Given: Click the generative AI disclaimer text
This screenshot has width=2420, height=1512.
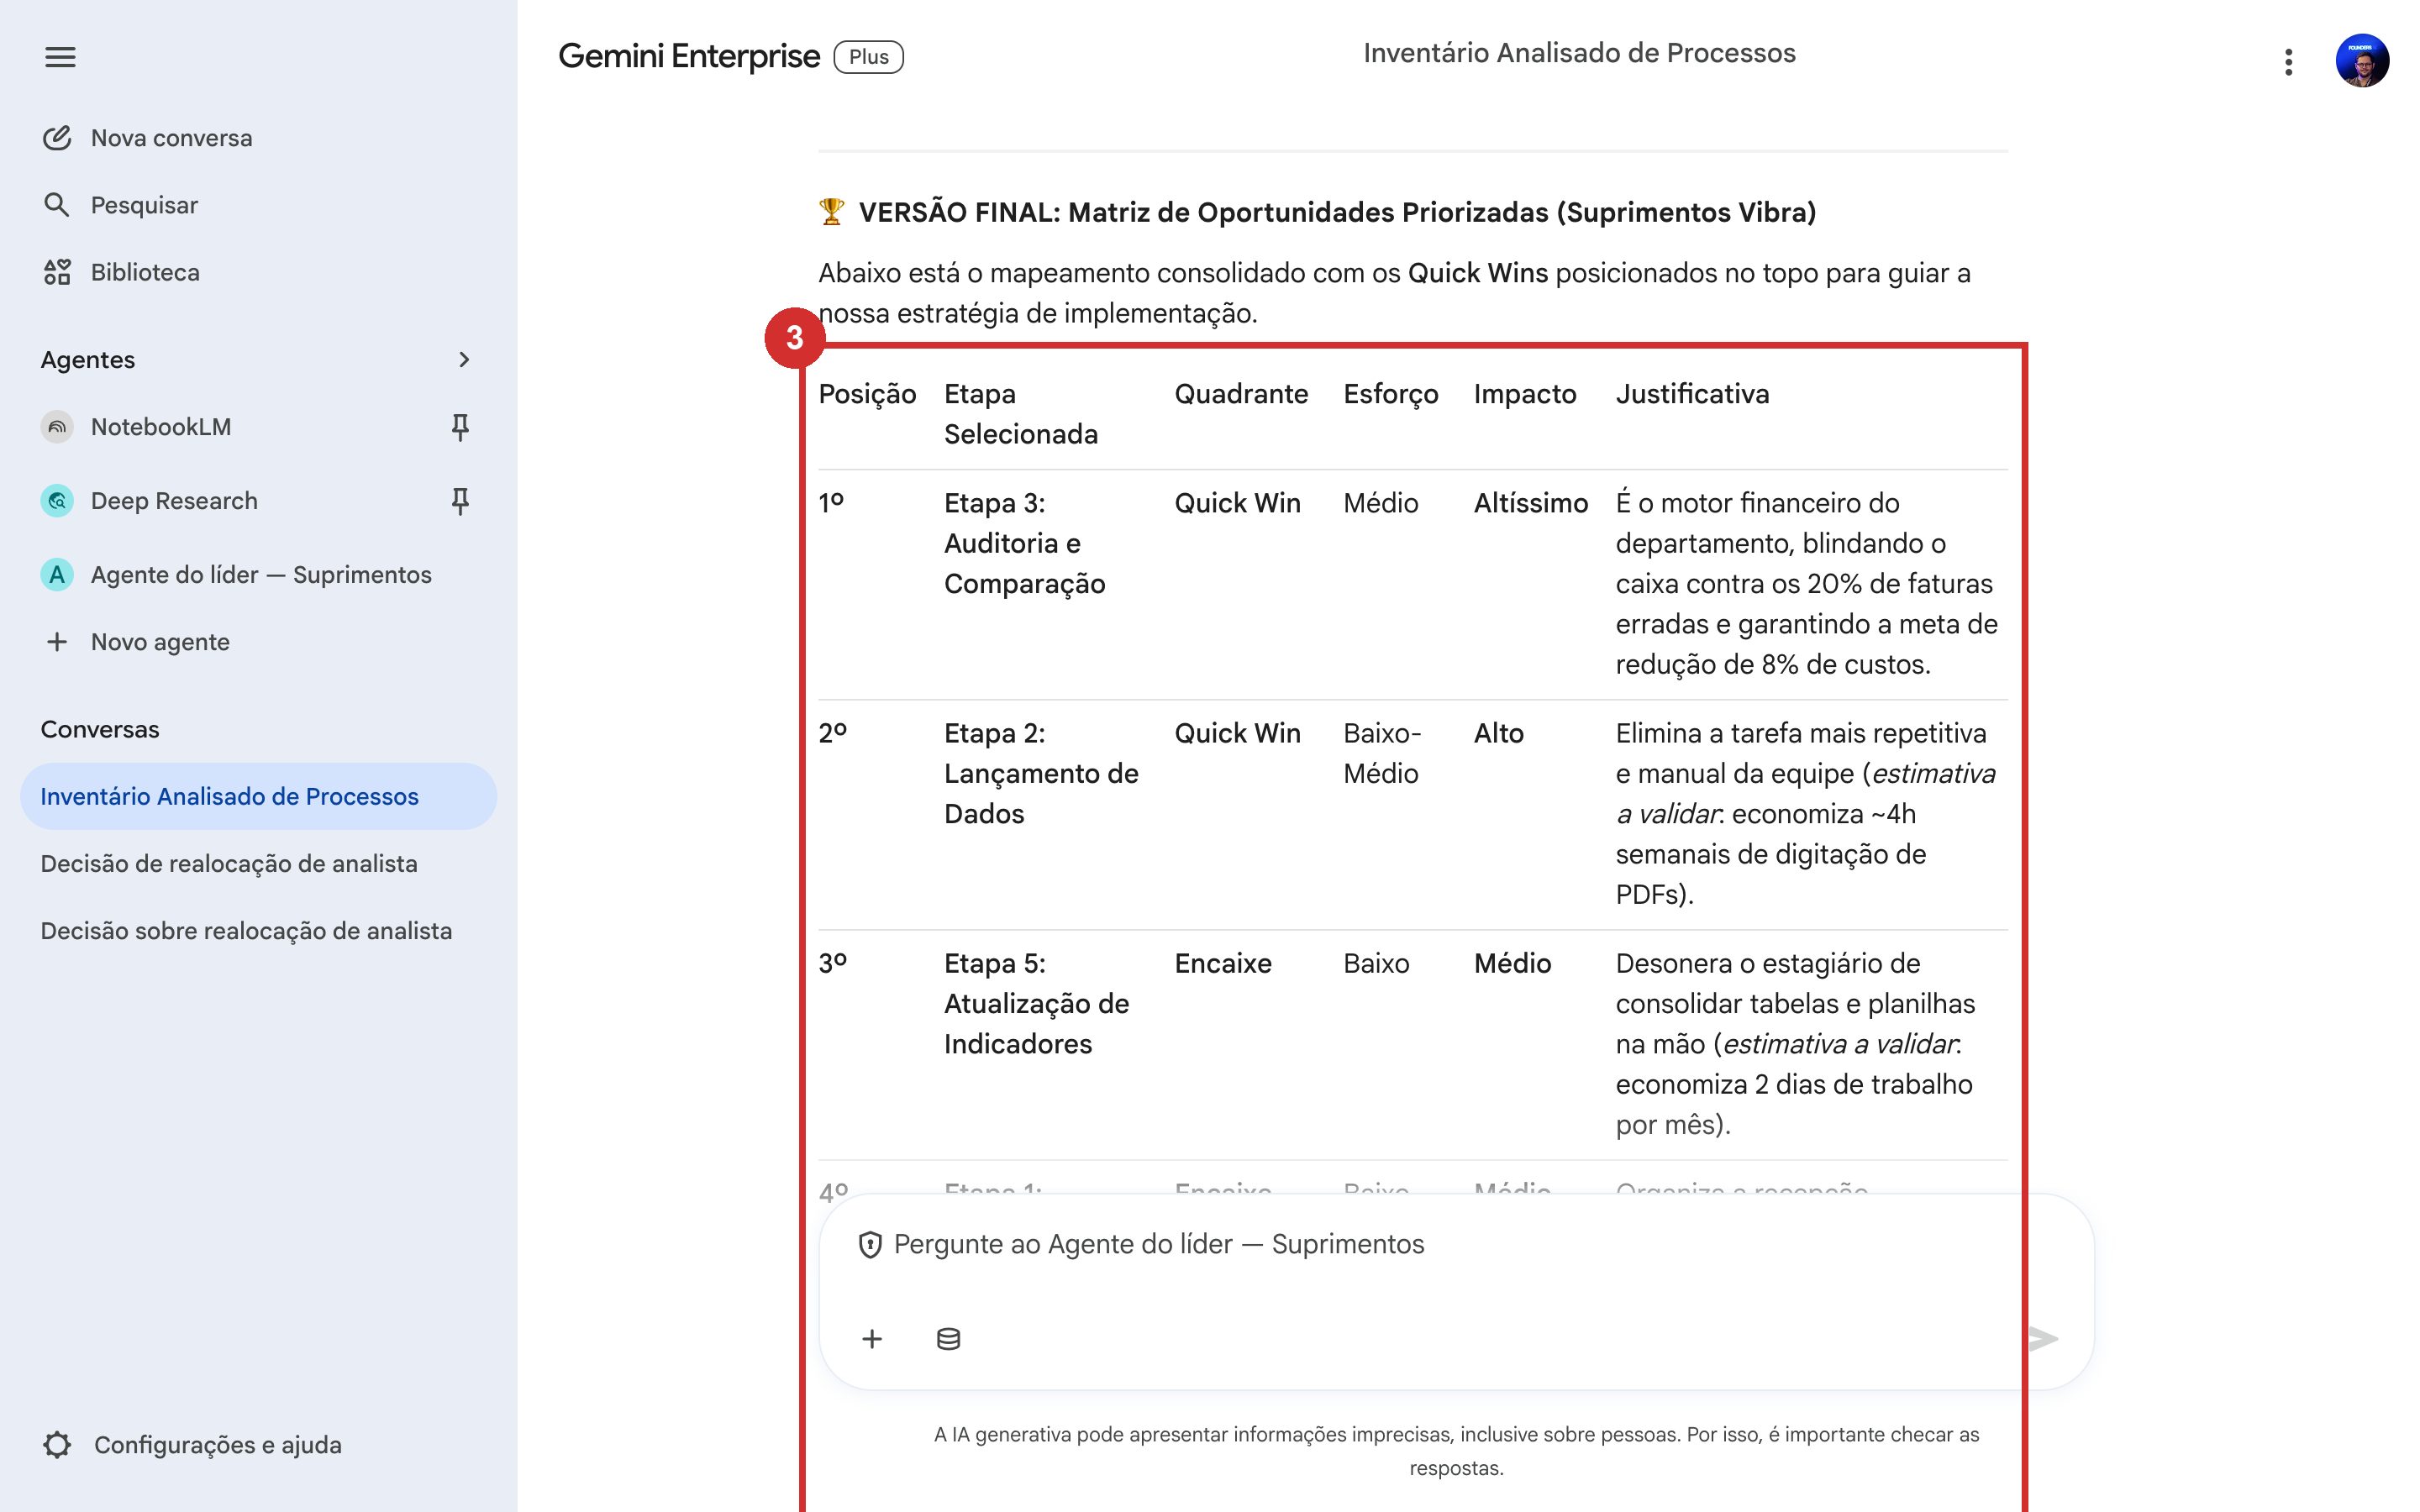Looking at the screenshot, I should point(1456,1451).
